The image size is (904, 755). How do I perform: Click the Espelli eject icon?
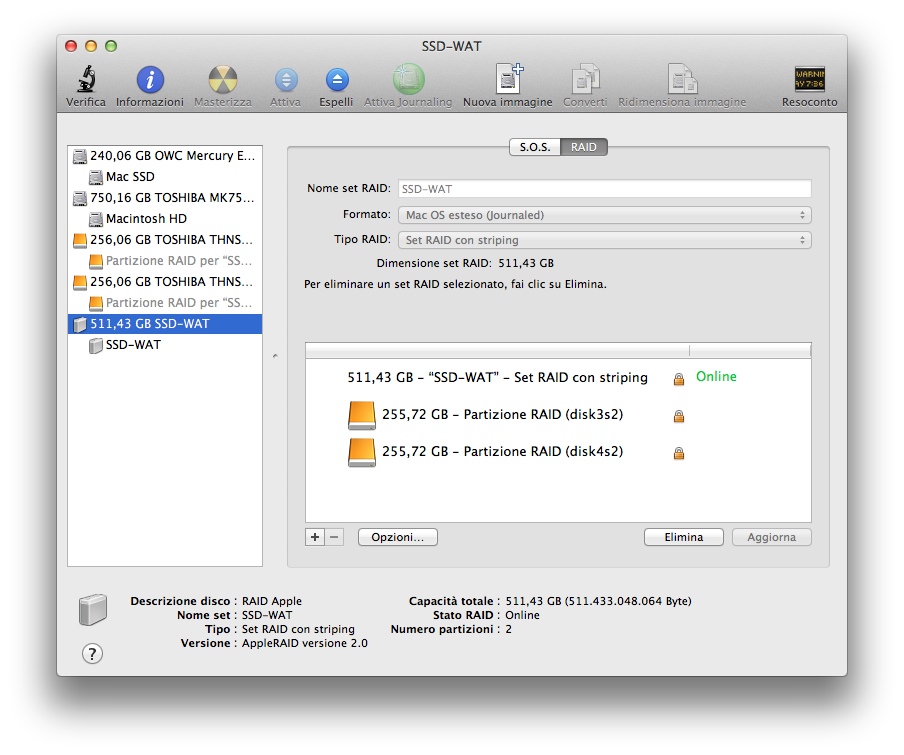(336, 80)
